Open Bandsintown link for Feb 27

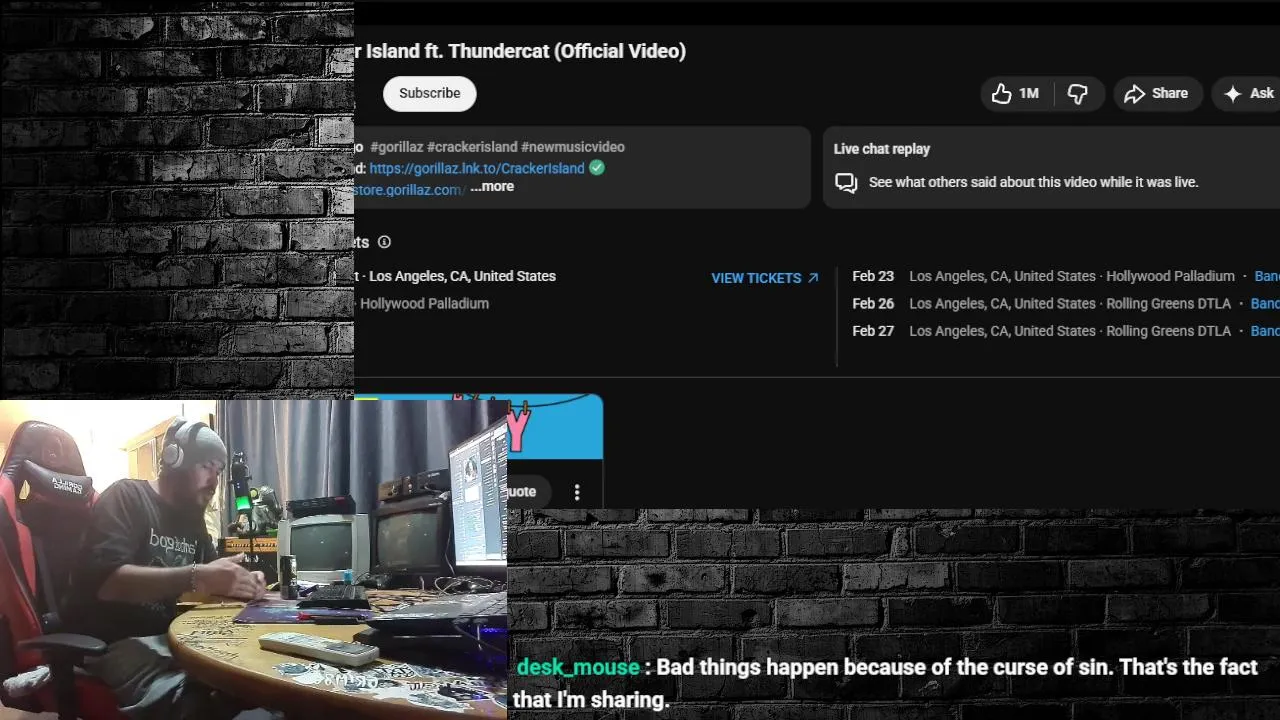pos(1265,331)
